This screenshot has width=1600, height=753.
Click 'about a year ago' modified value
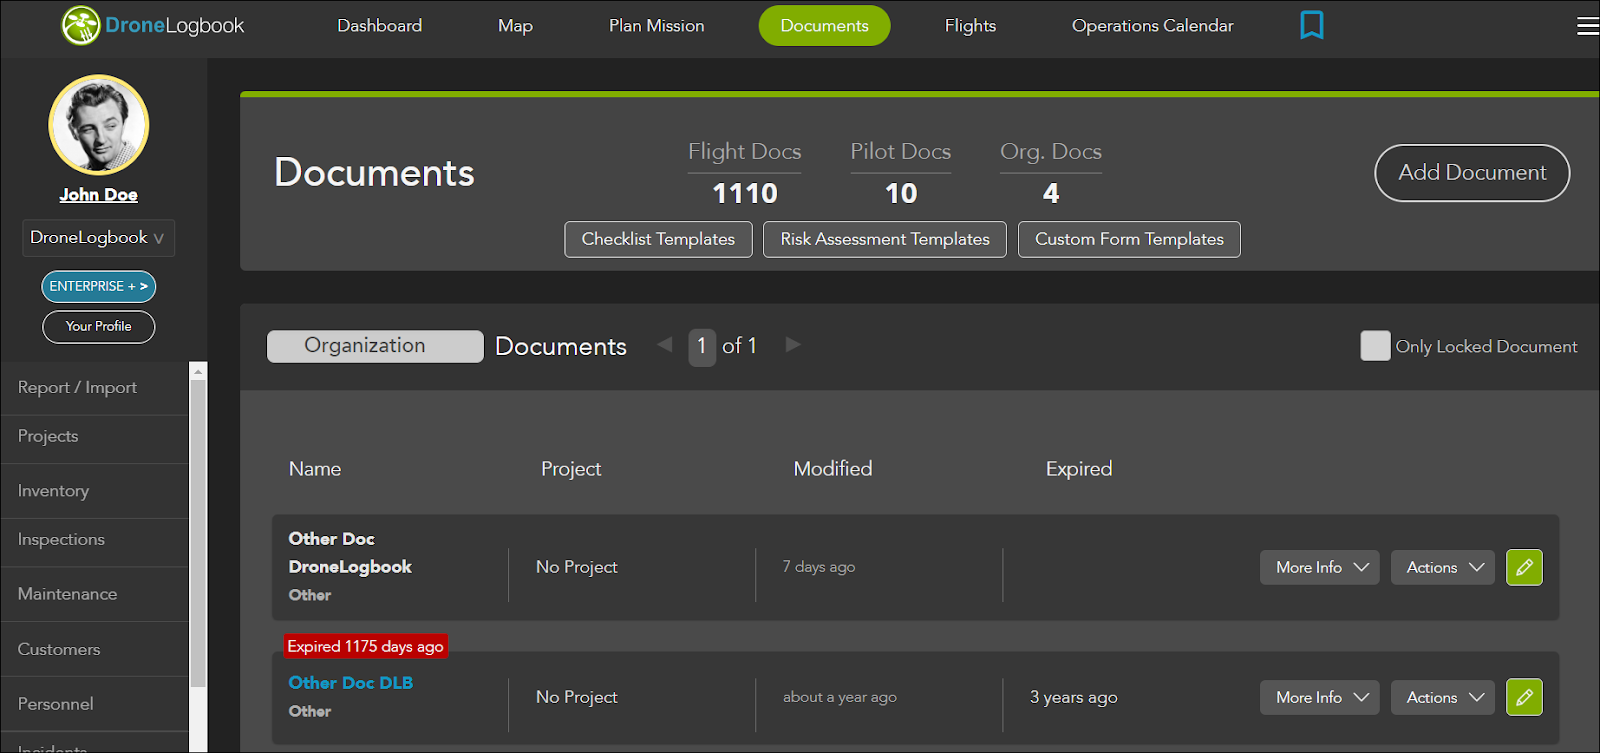(839, 697)
